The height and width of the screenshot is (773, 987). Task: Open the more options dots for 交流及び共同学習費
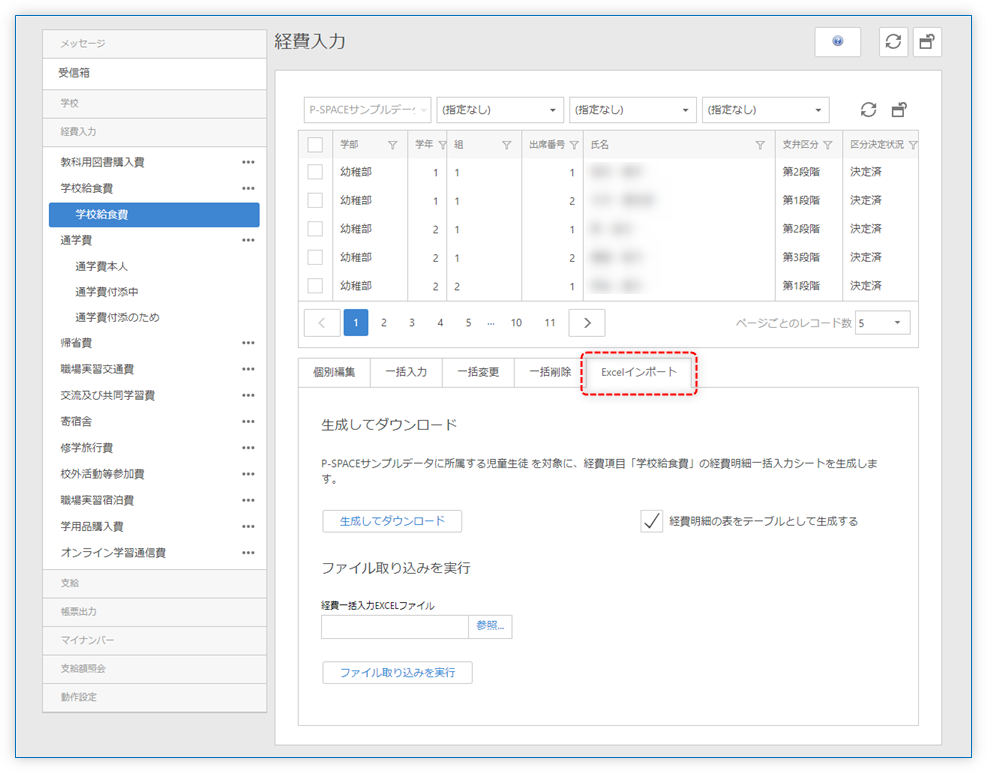click(248, 395)
